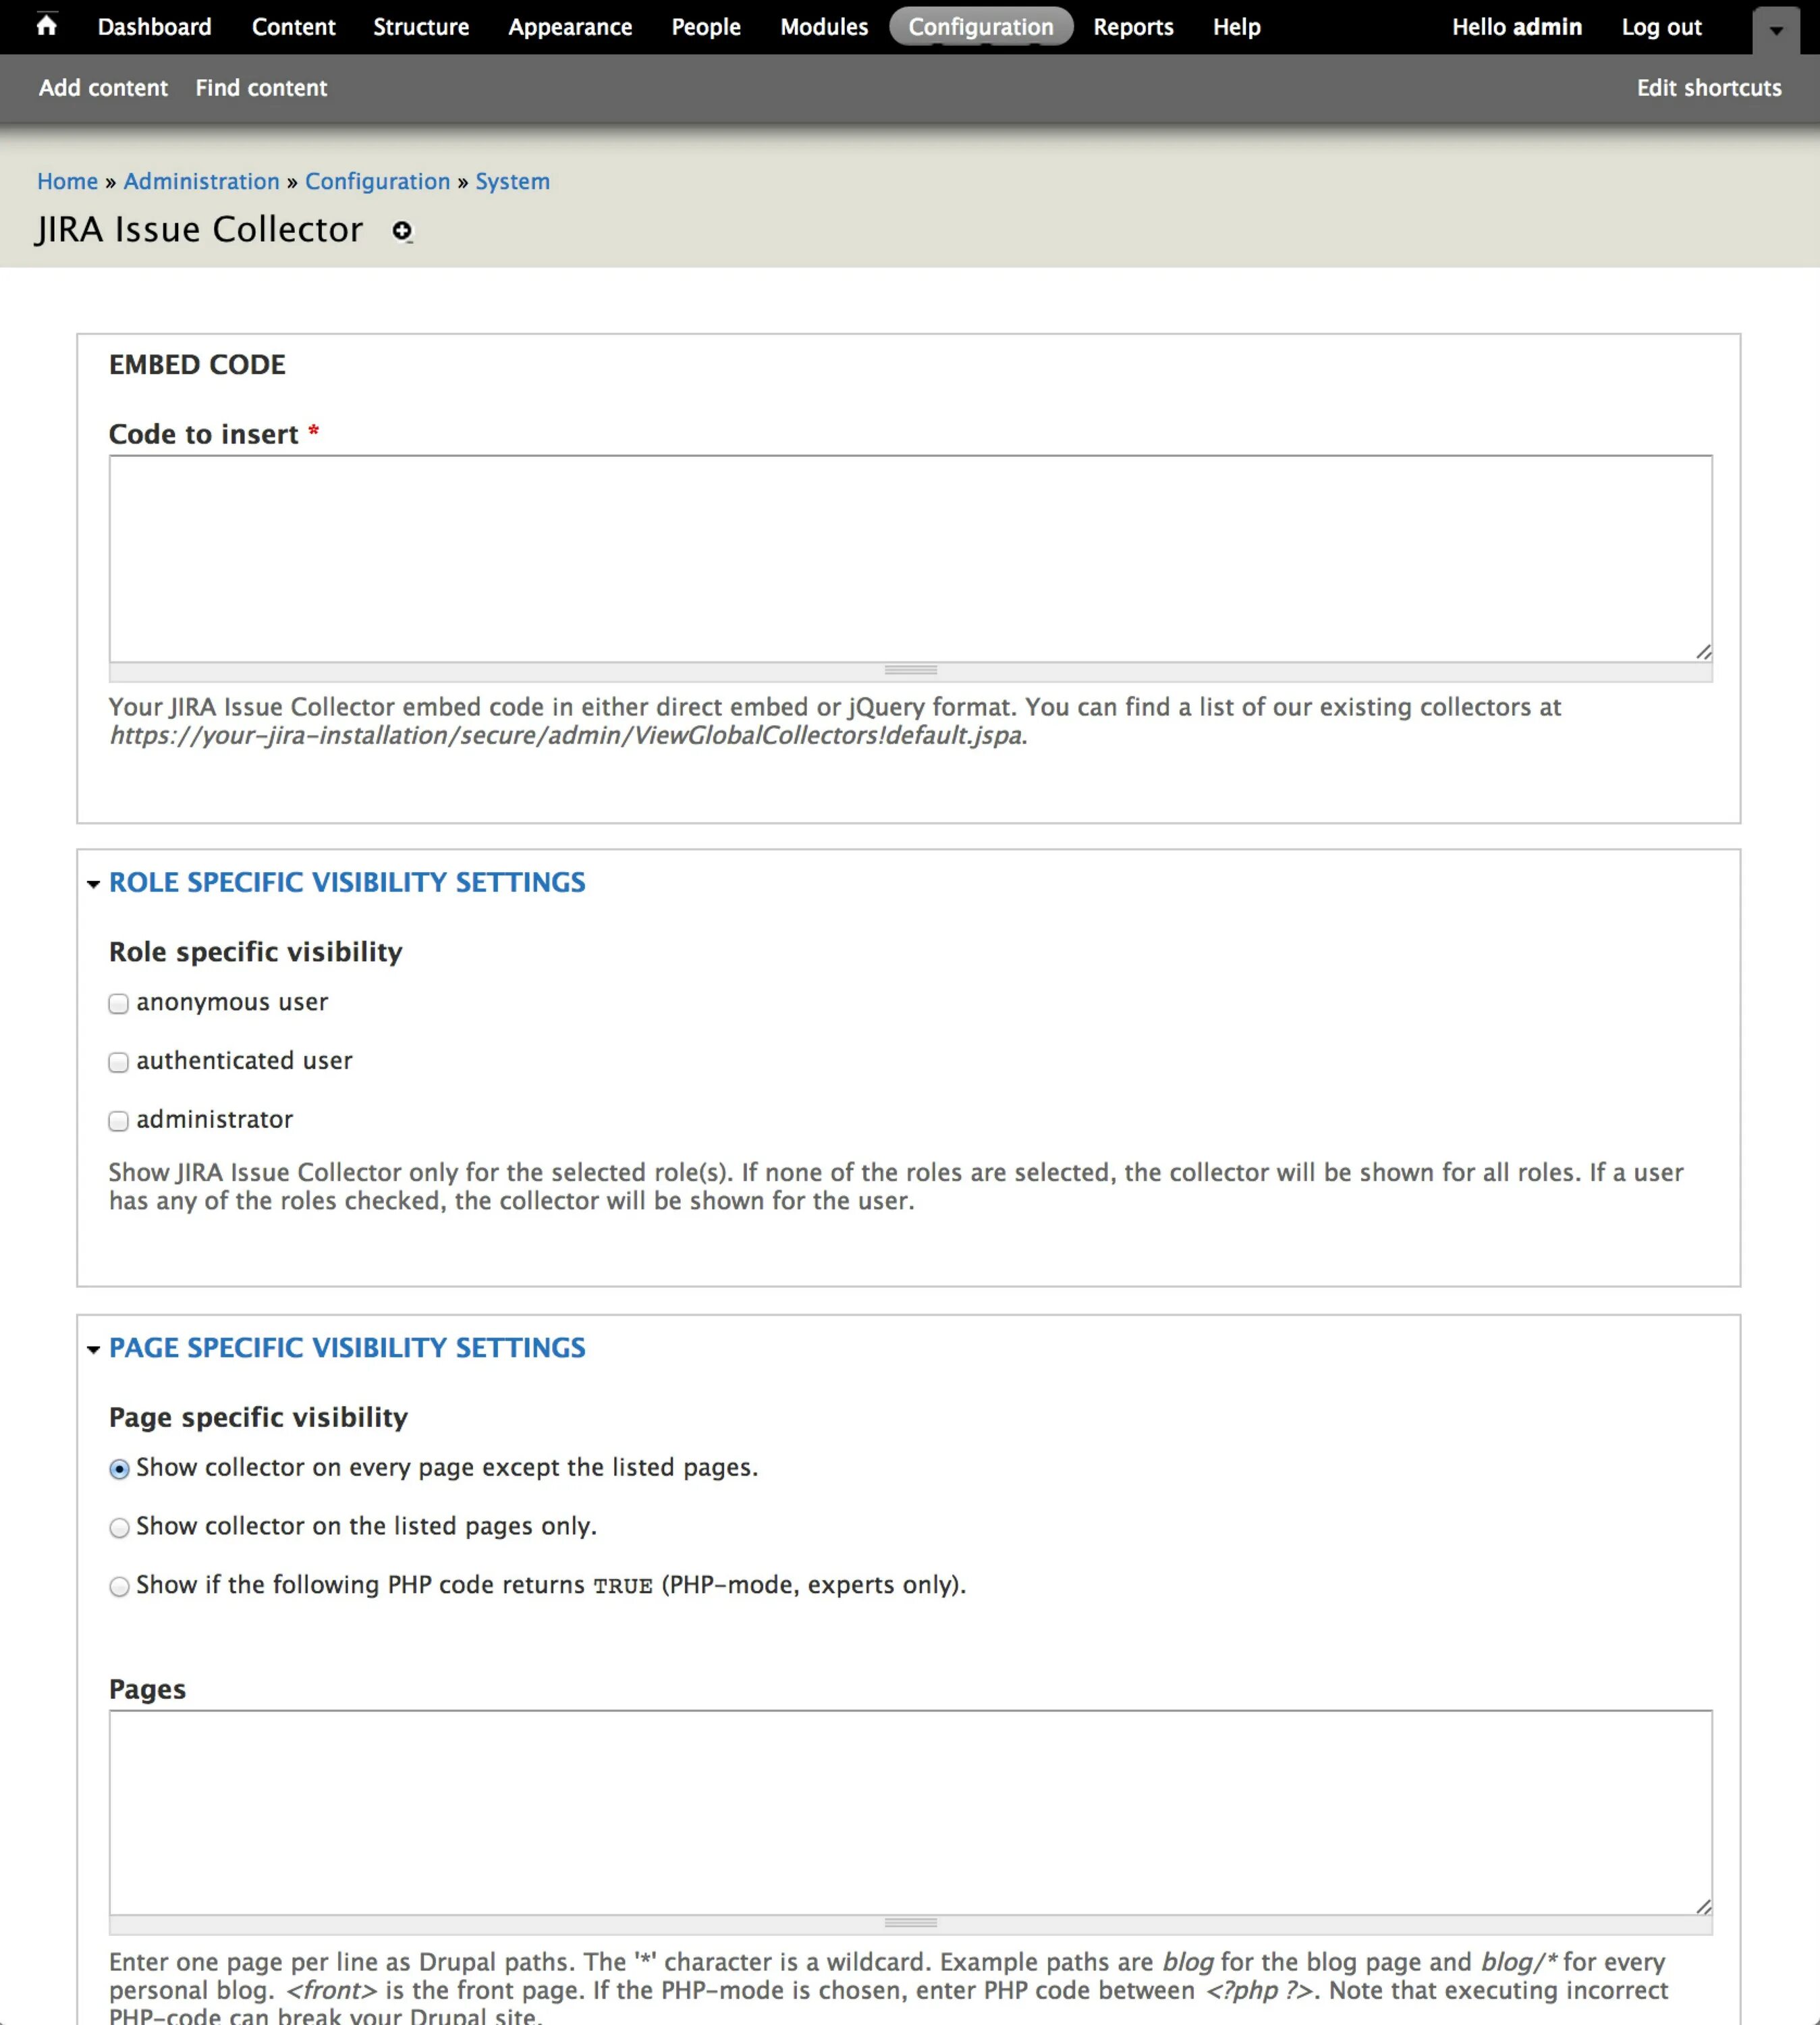Viewport: 1820px width, 2025px height.
Task: Click the Edit shortcuts link
Action: [x=1708, y=88]
